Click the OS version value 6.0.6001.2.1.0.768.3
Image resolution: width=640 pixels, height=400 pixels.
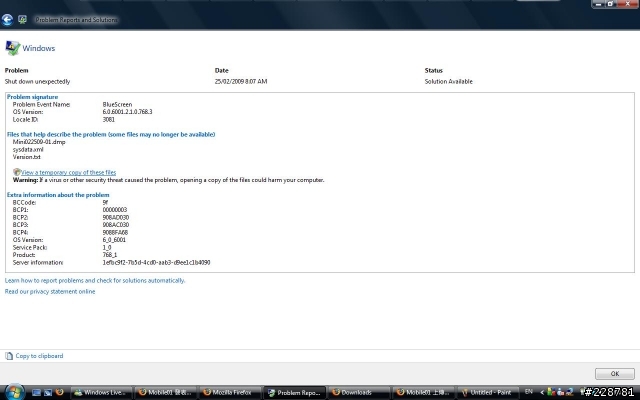127,112
